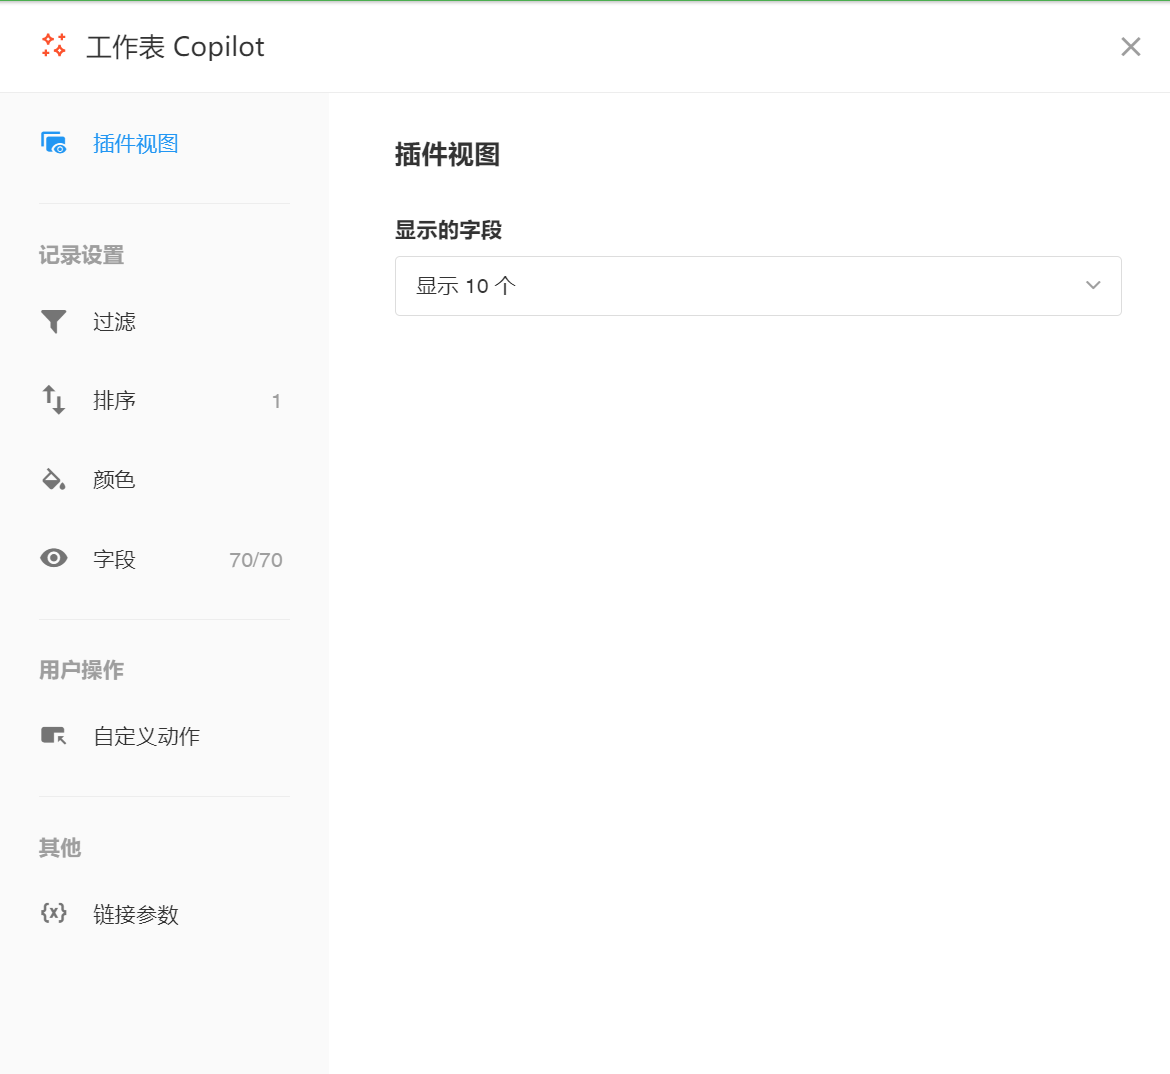The height and width of the screenshot is (1074, 1170).
Task: Select the custom action icon beside 自定义动作
Action: (x=54, y=736)
